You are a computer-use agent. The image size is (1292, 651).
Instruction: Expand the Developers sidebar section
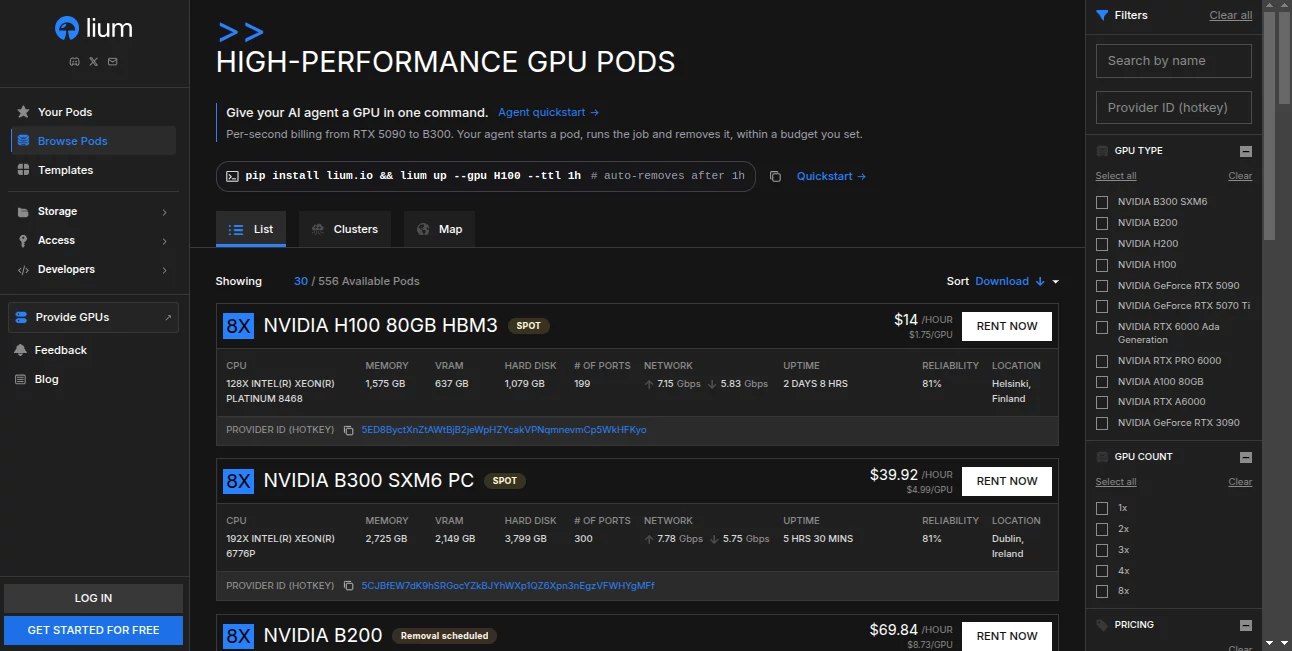[93, 269]
